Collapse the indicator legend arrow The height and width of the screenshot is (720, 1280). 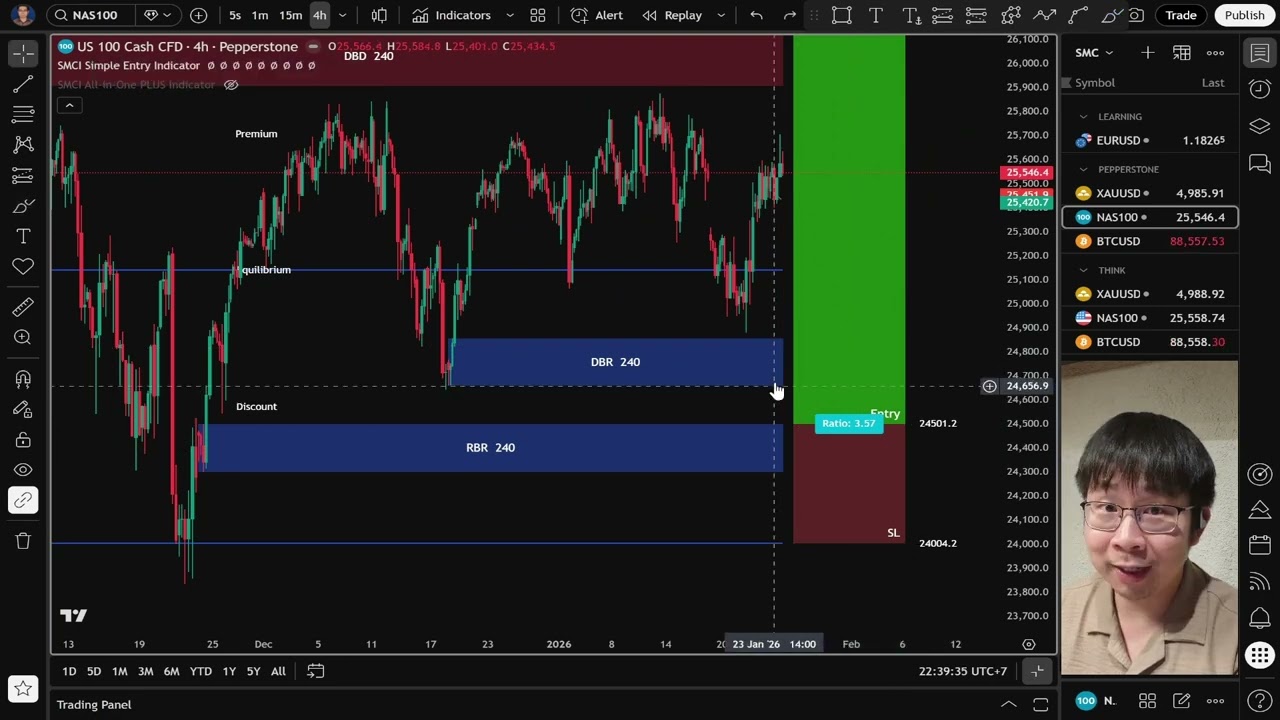click(x=68, y=105)
